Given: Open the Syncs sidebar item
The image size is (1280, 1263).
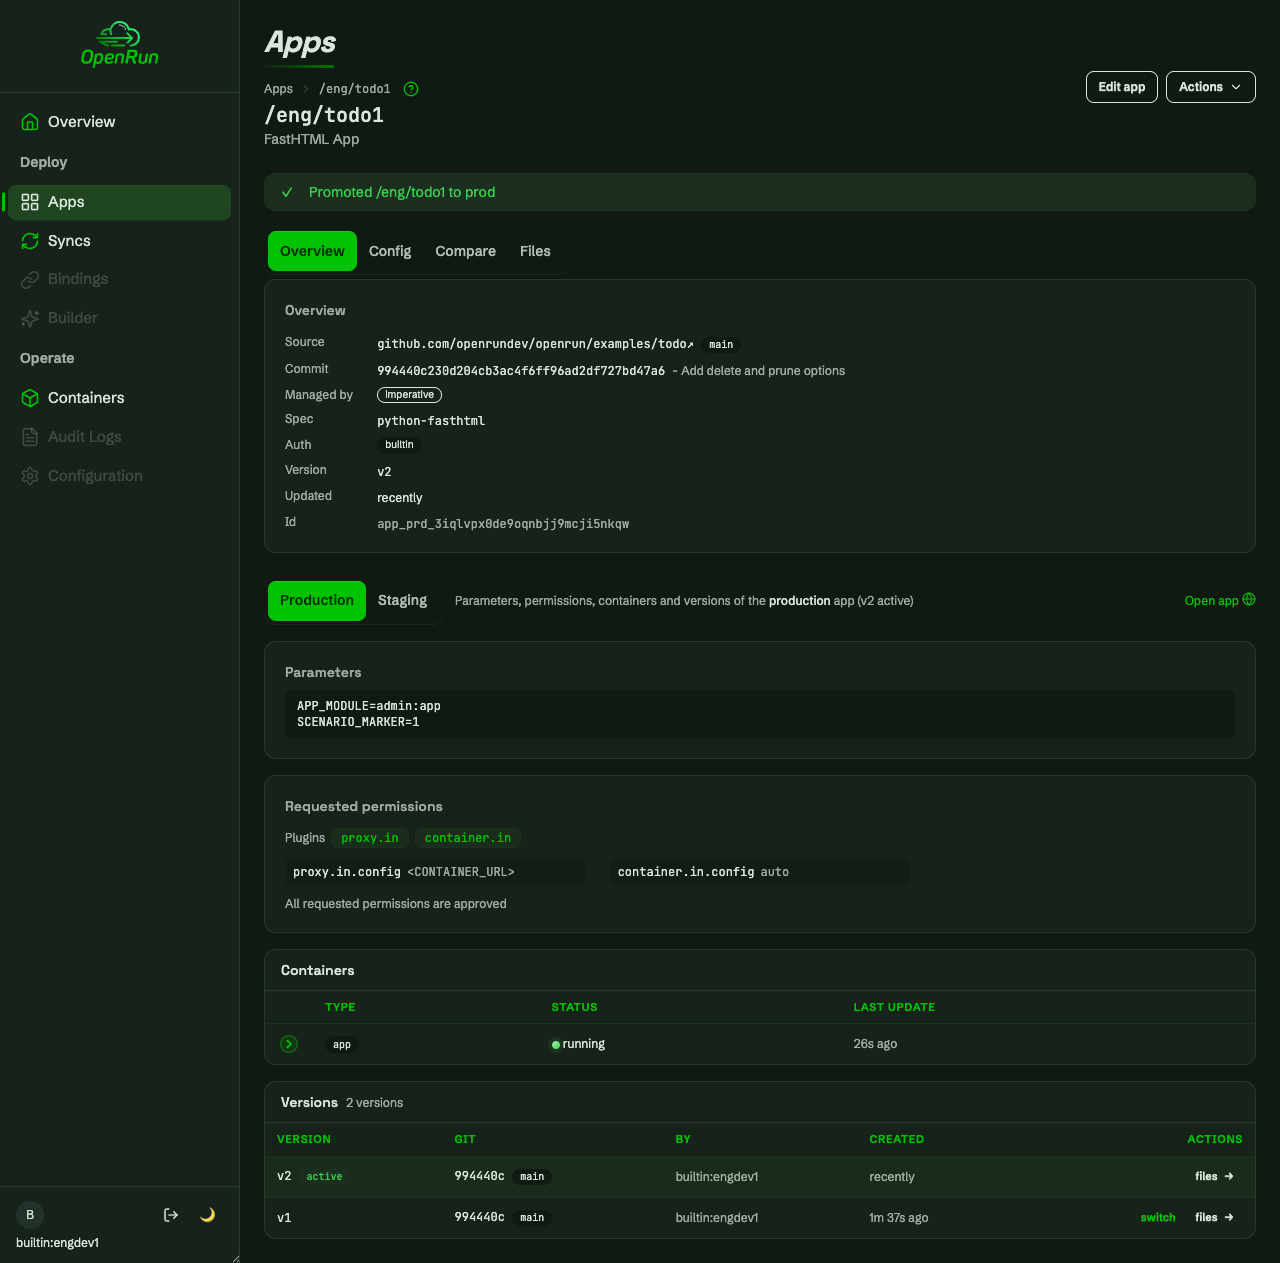Looking at the screenshot, I should coord(119,241).
